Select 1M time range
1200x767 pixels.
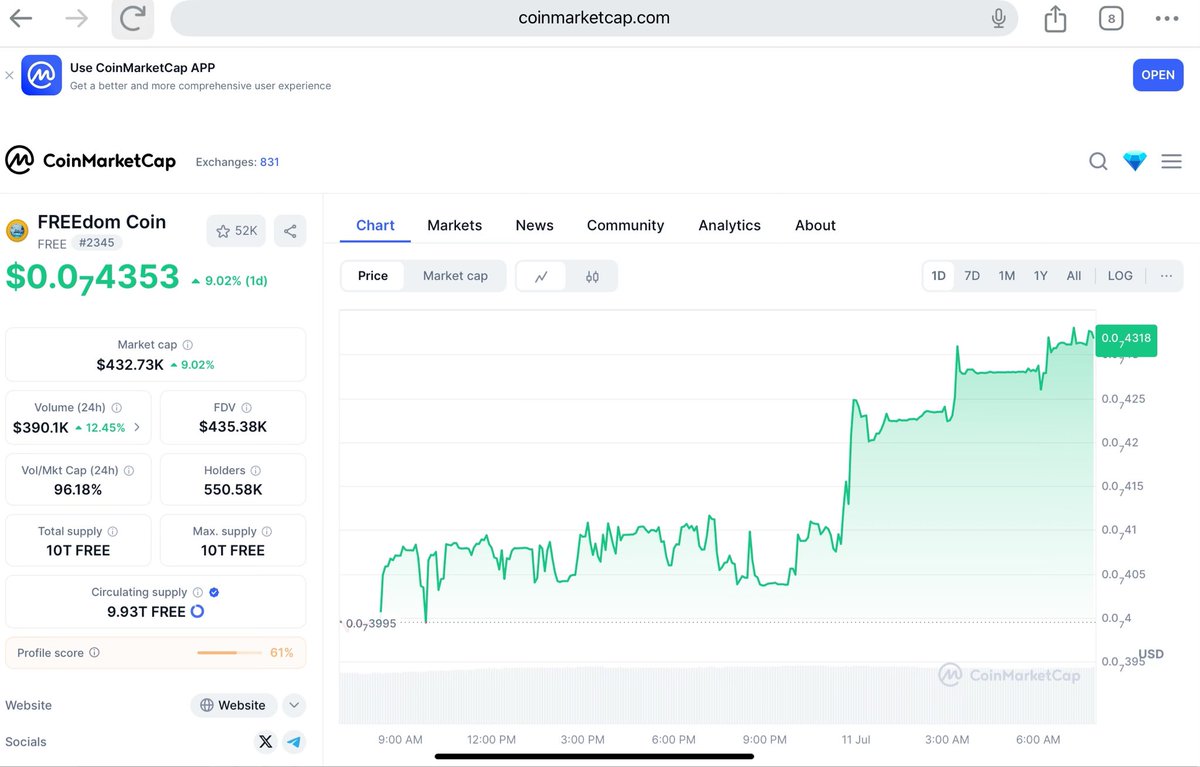click(x=1007, y=276)
